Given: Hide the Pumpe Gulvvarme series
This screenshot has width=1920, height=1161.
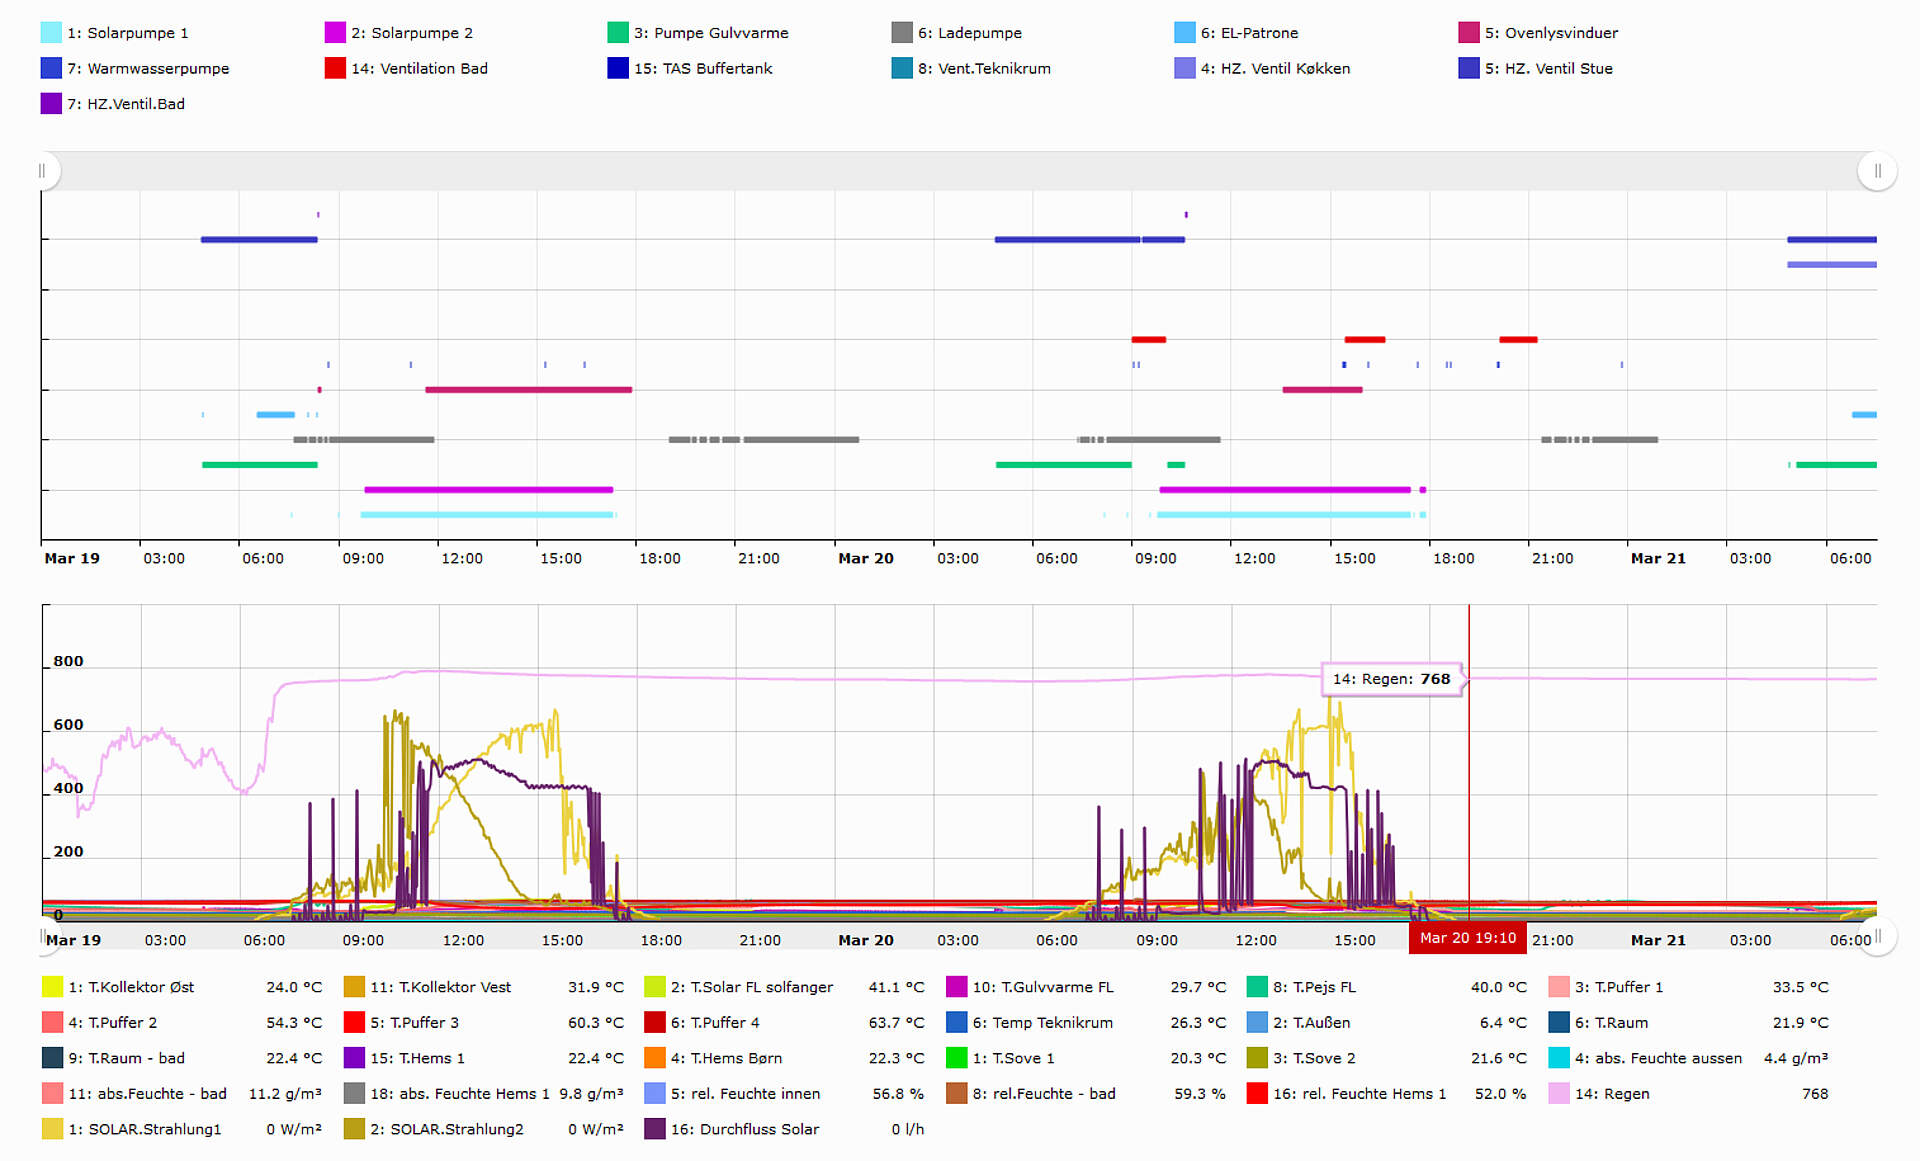Looking at the screenshot, I should (x=710, y=33).
